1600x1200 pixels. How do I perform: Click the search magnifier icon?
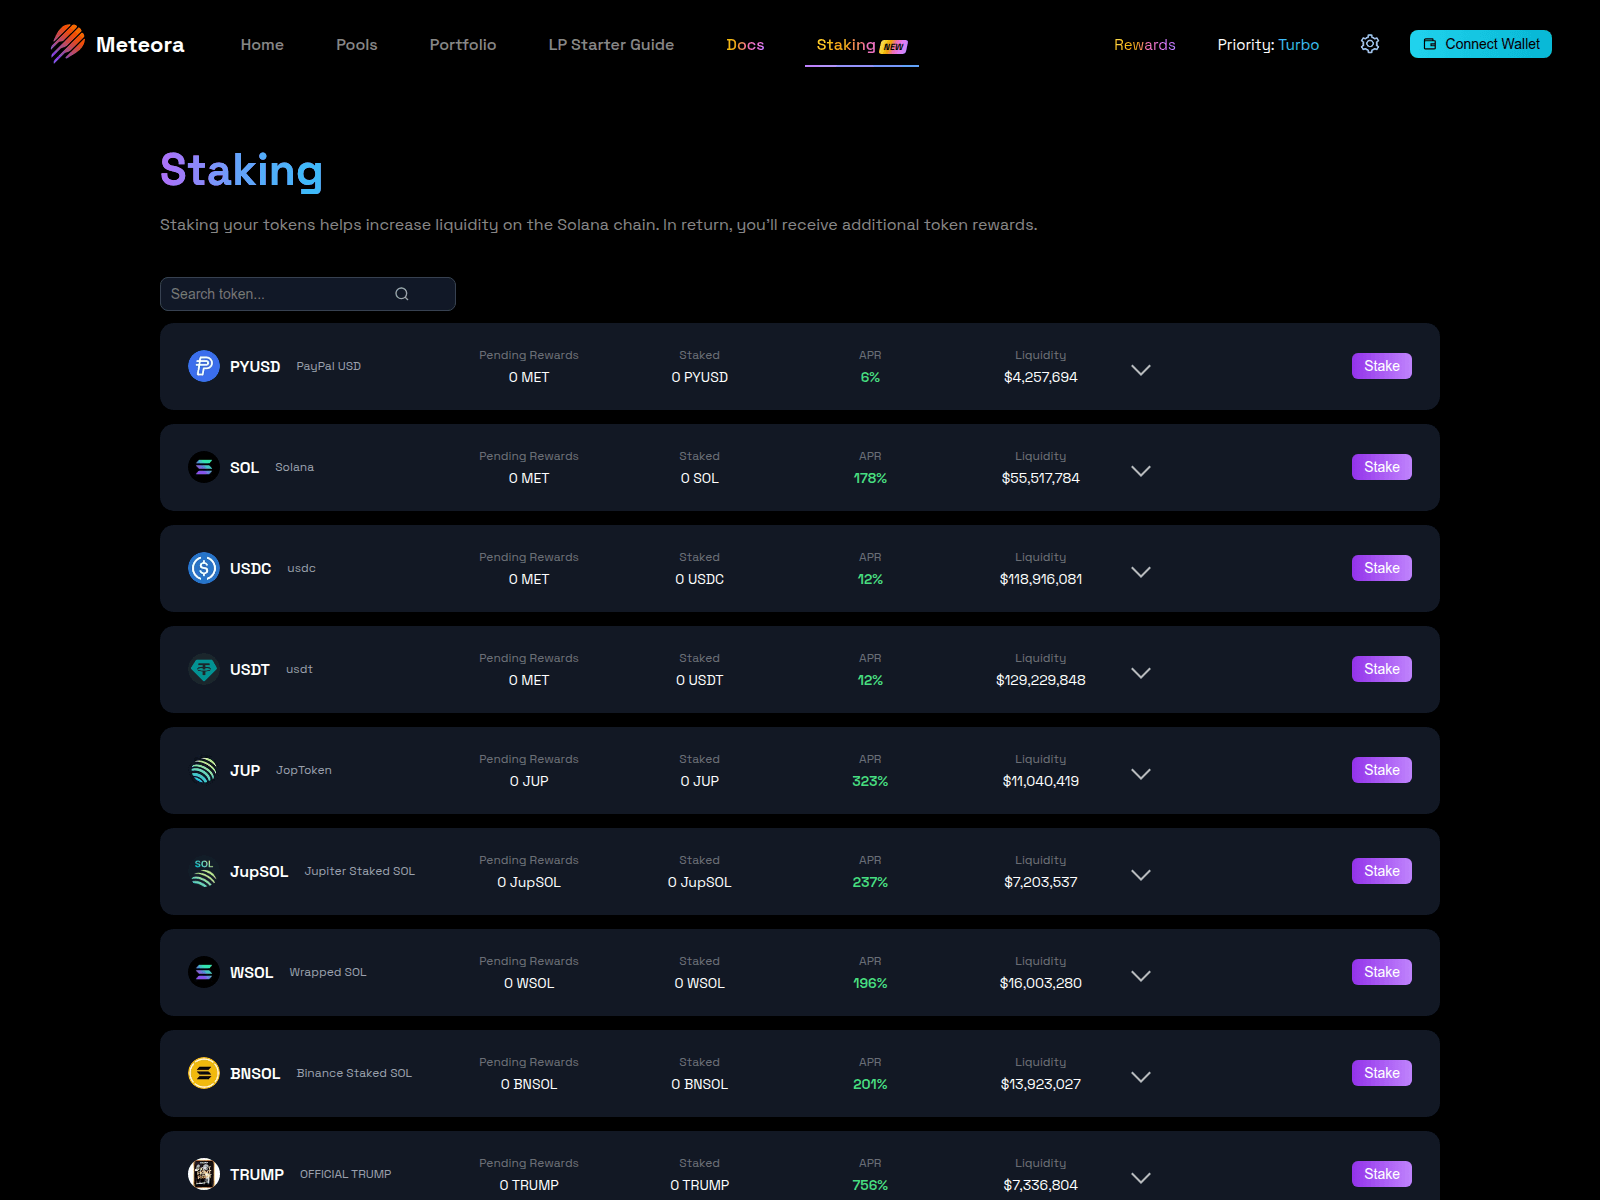(402, 293)
